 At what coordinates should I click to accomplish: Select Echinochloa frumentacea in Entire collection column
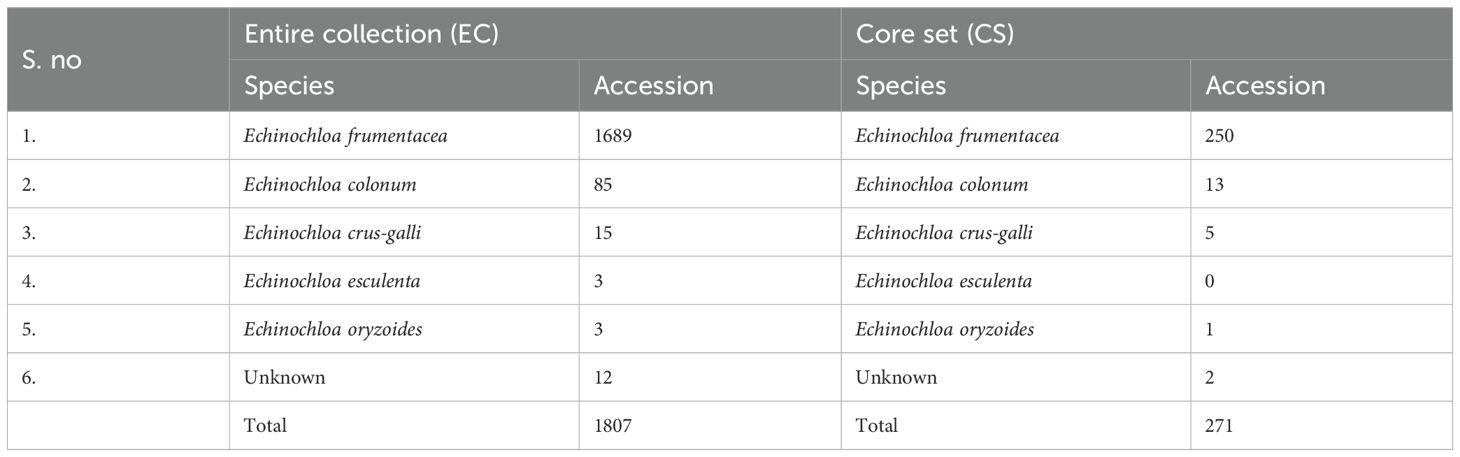(345, 137)
